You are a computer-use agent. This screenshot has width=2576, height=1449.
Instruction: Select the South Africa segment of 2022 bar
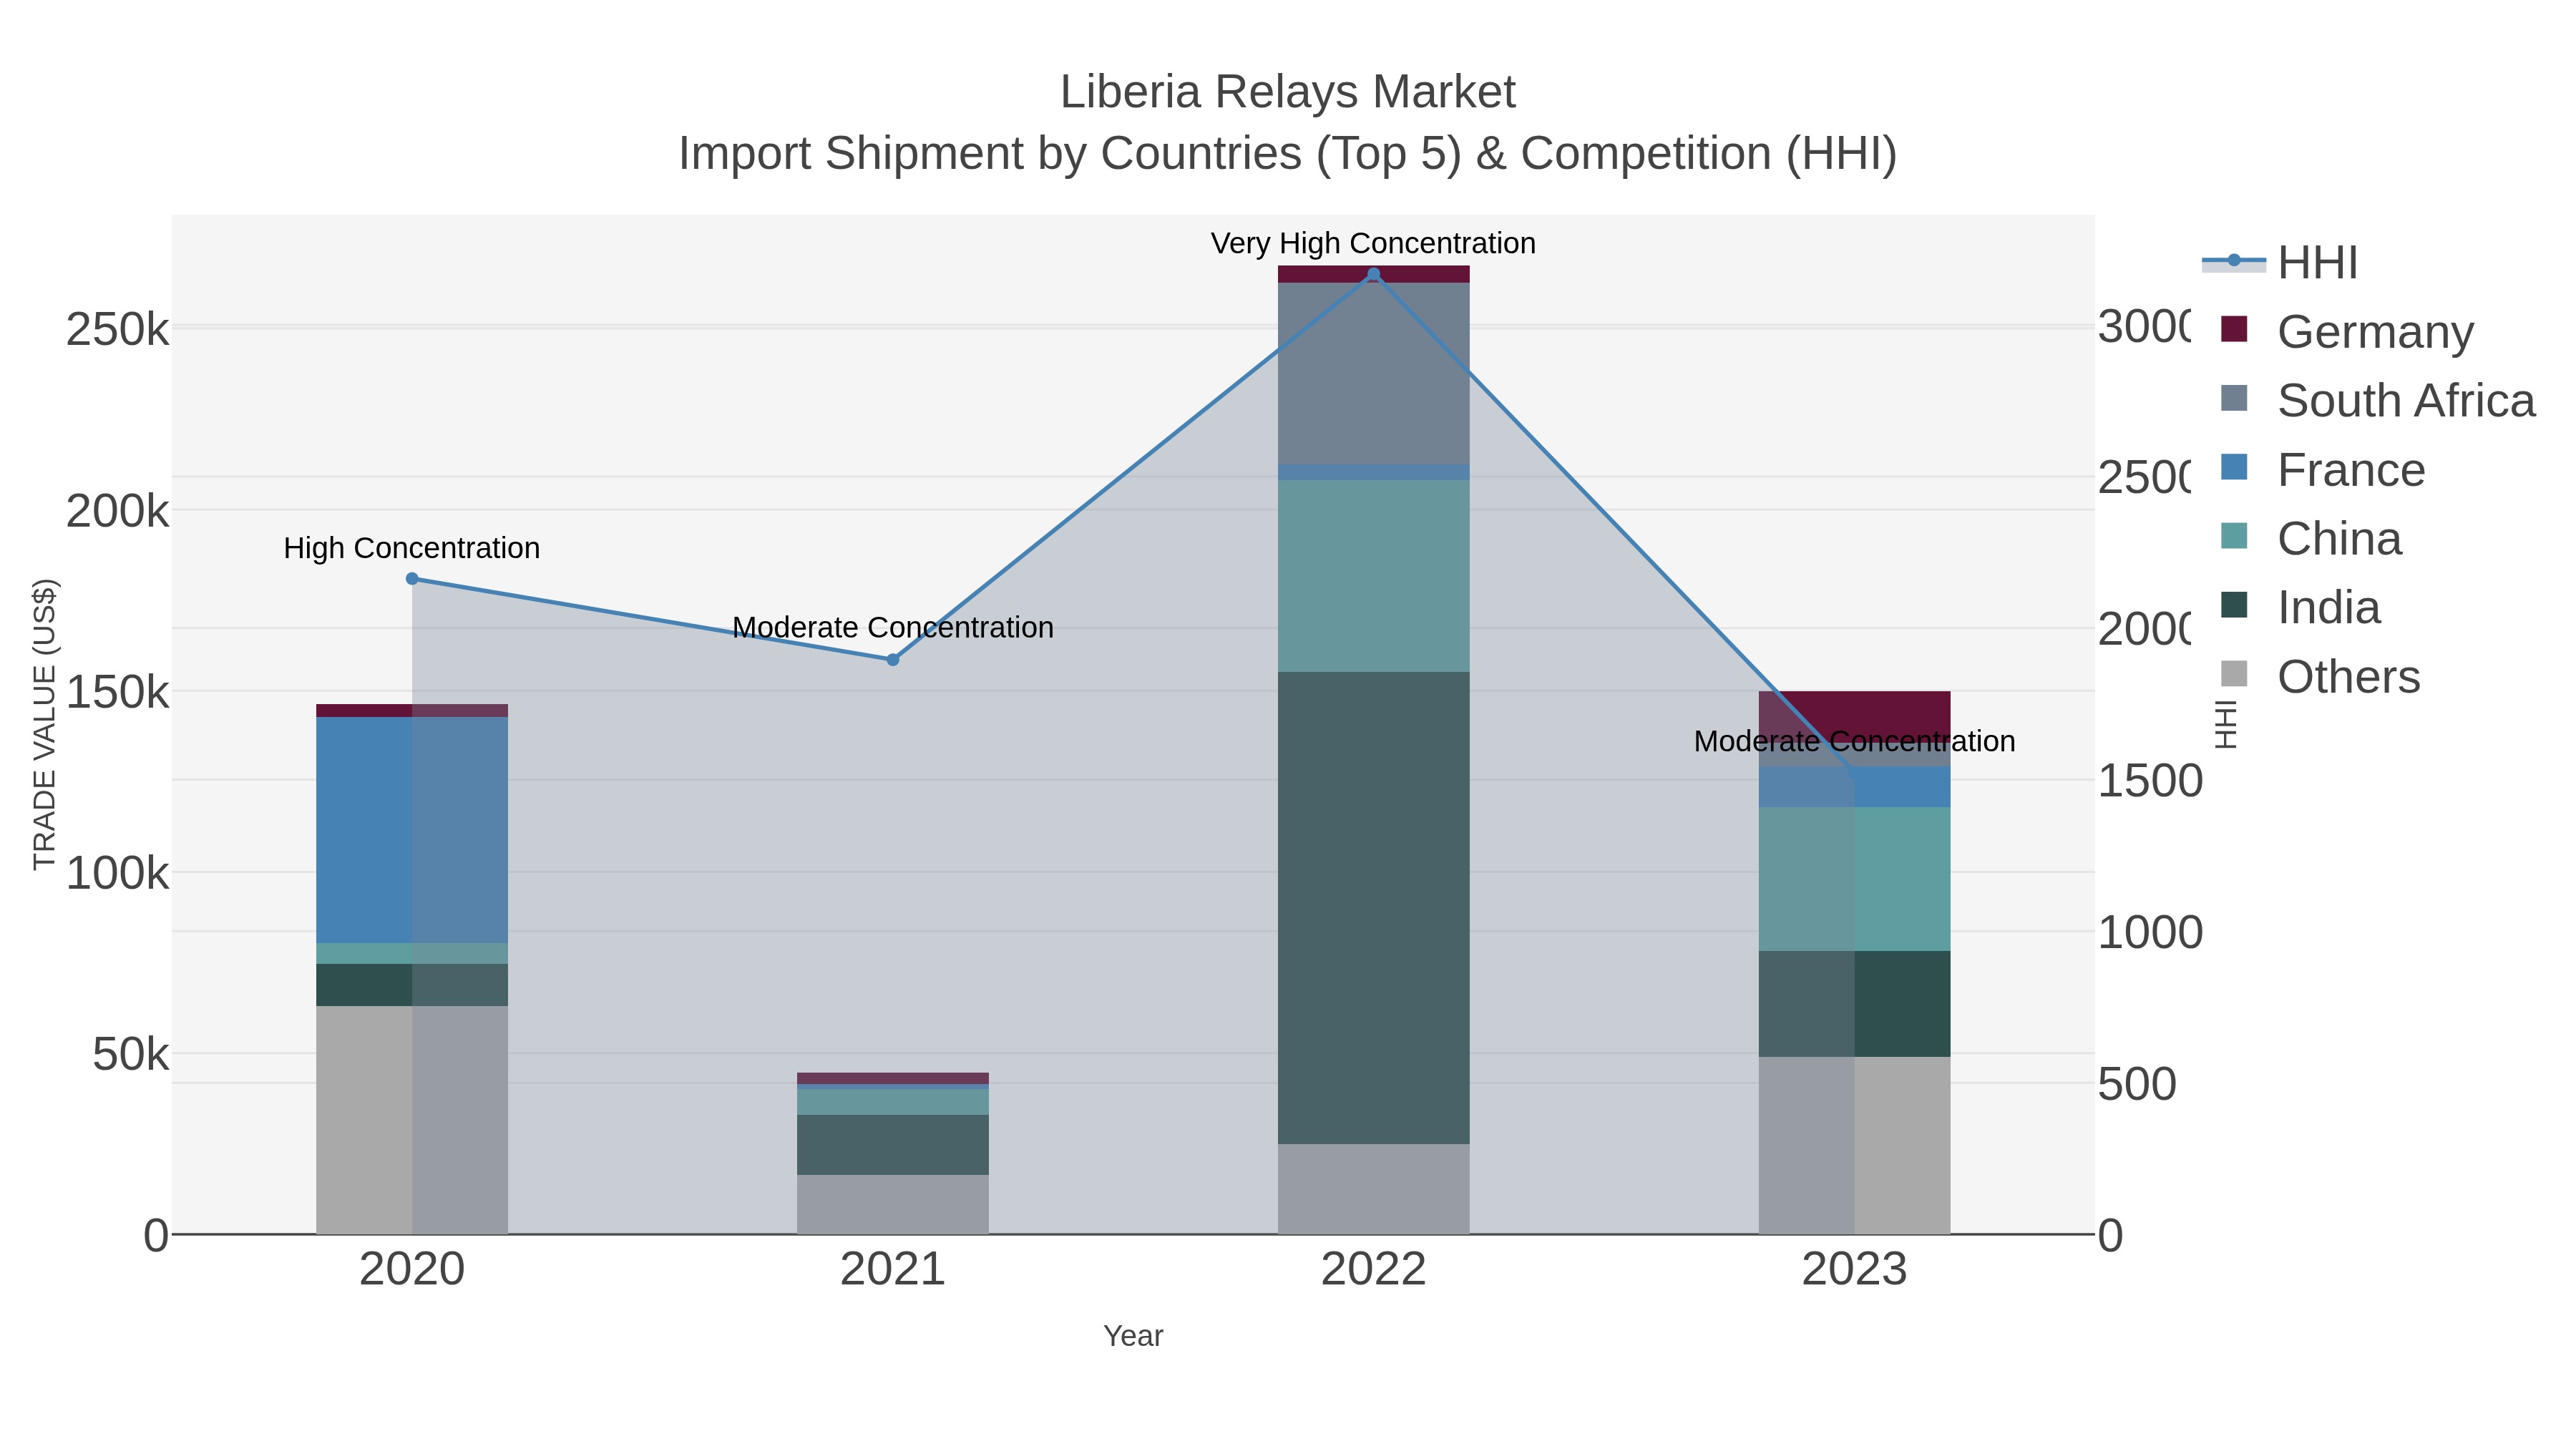coord(1373,374)
